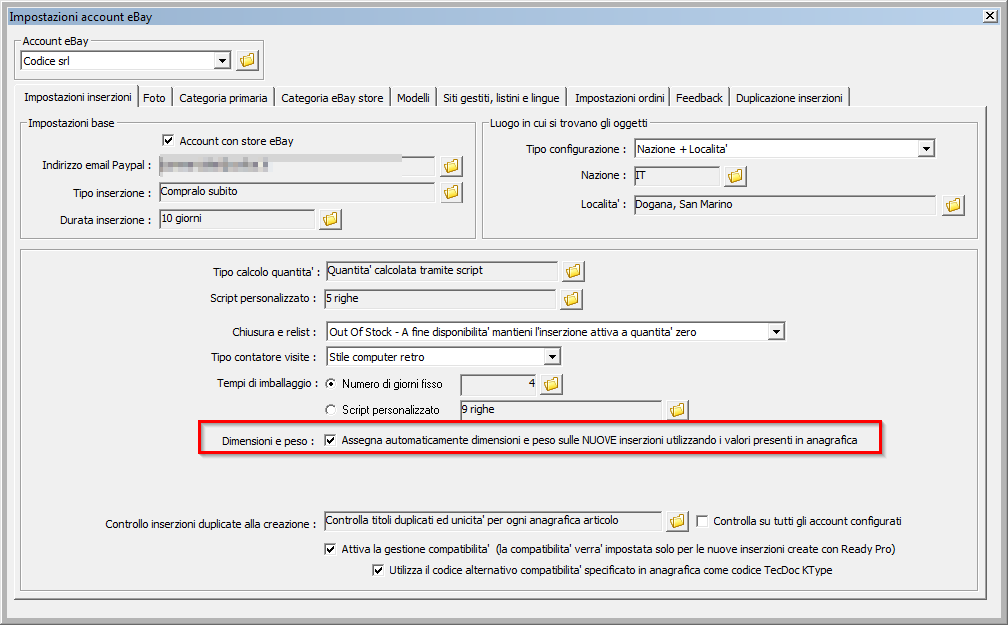
Task: Open the Impostazioni ordini tab
Action: point(619,98)
